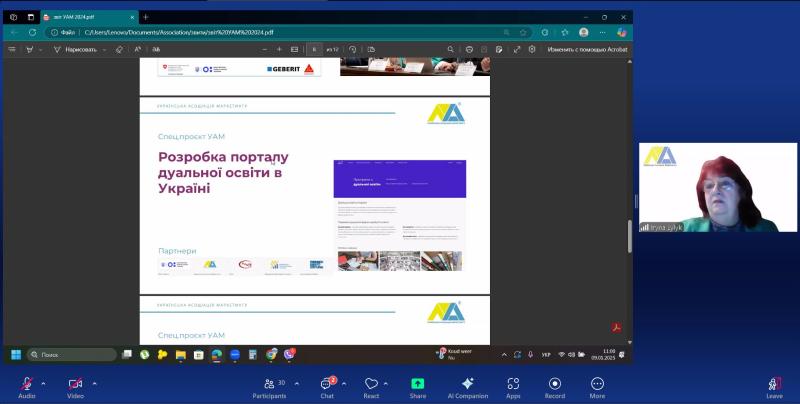
Task: Unmute microphone with the Audio button
Action: click(26, 385)
